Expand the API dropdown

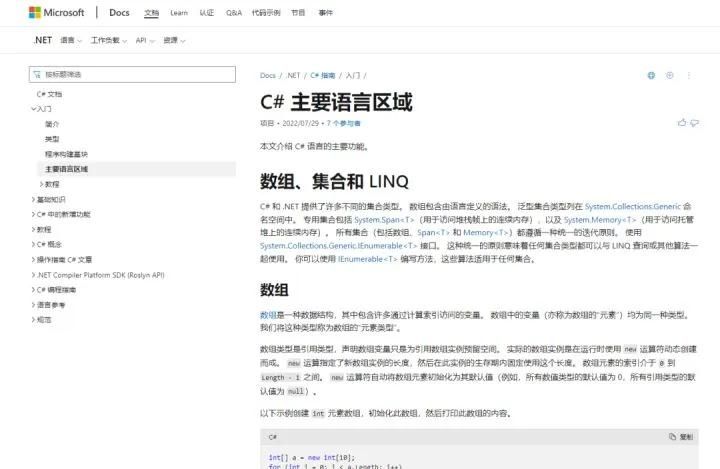point(145,40)
